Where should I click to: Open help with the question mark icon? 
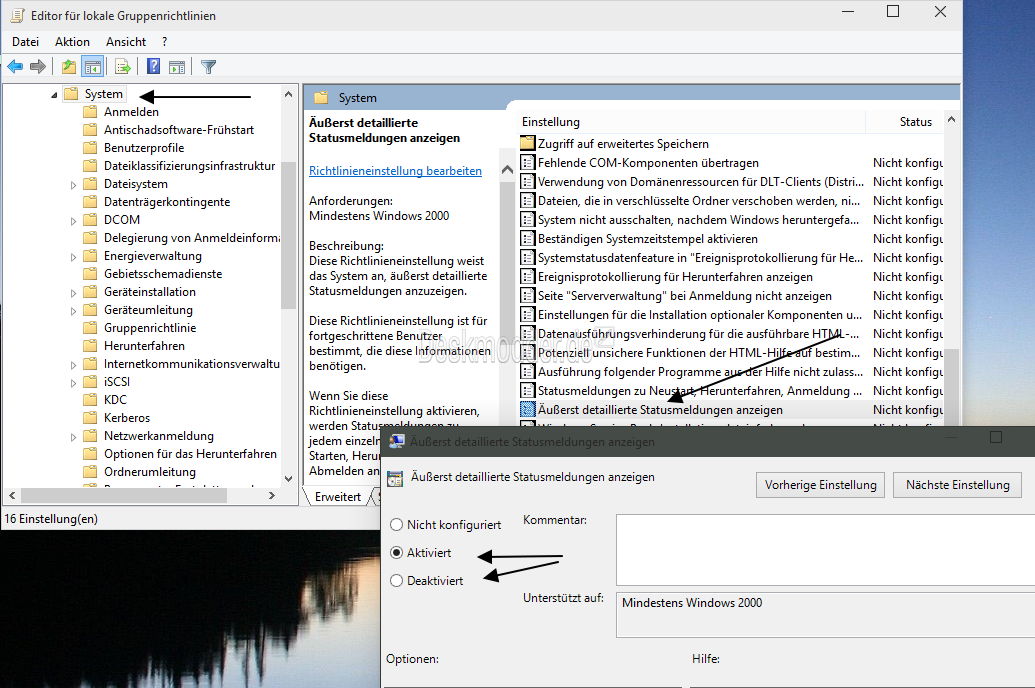(153, 67)
